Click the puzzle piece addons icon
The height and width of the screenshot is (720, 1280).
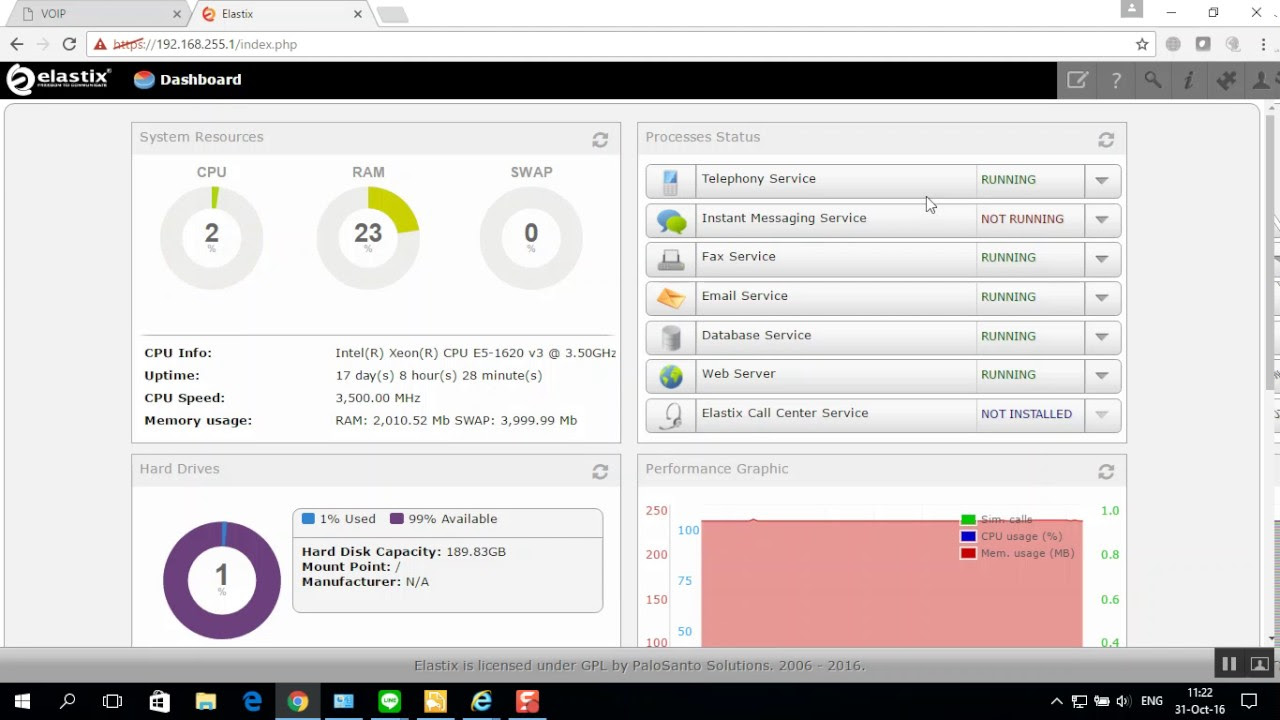(x=1226, y=80)
